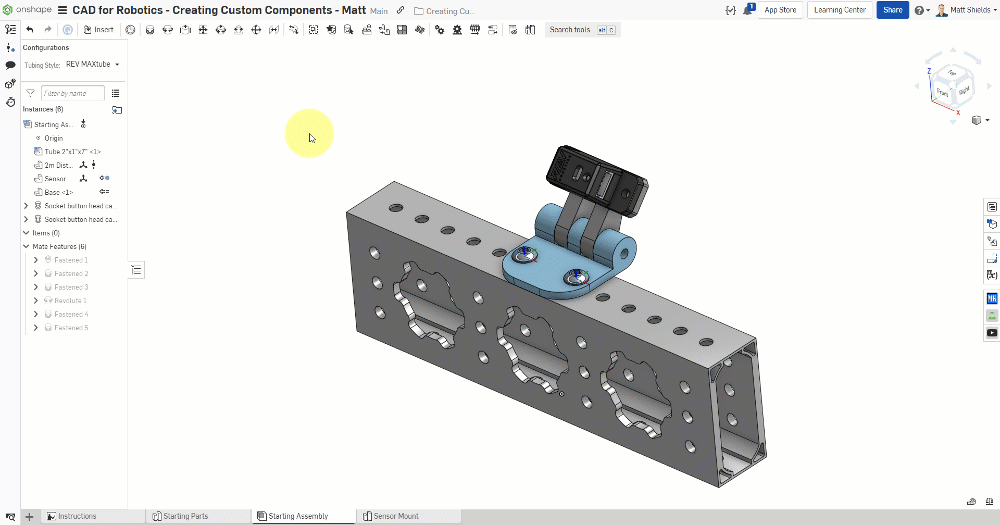The image size is (1000, 525).
Task: Expand the first Socket button head item
Action: coord(26,206)
